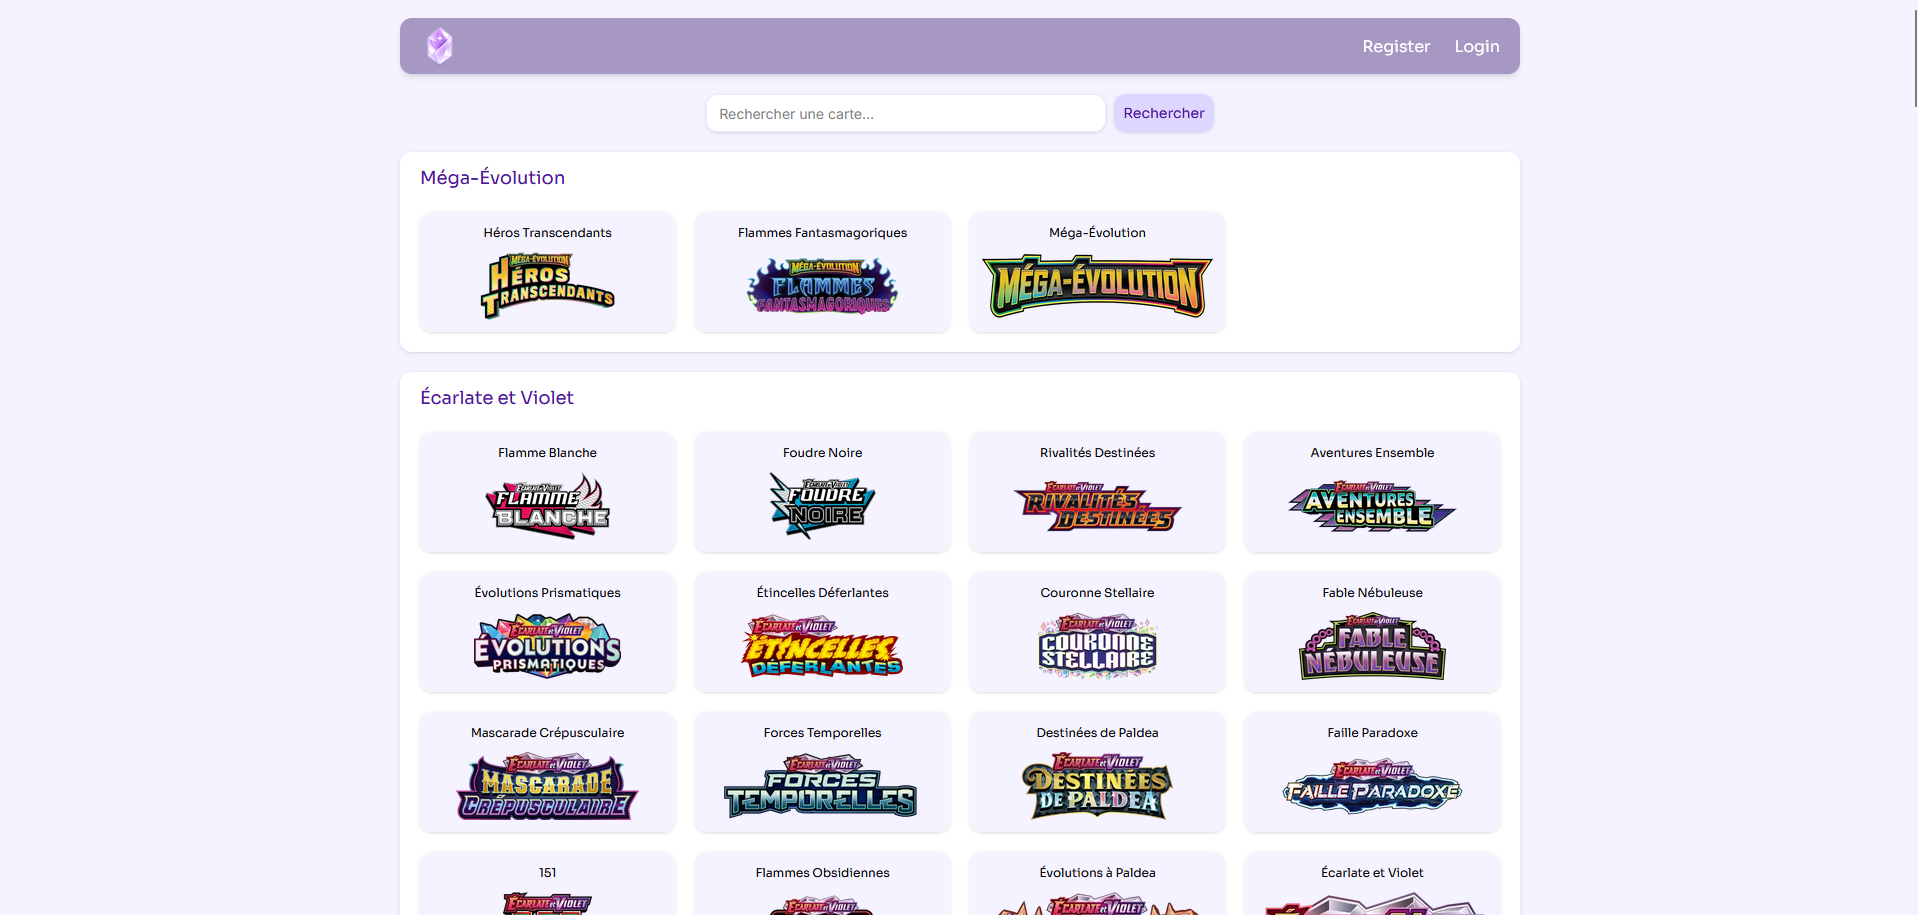Open the Aventures Ensemble set logo
The height and width of the screenshot is (915, 1918).
point(1372,506)
